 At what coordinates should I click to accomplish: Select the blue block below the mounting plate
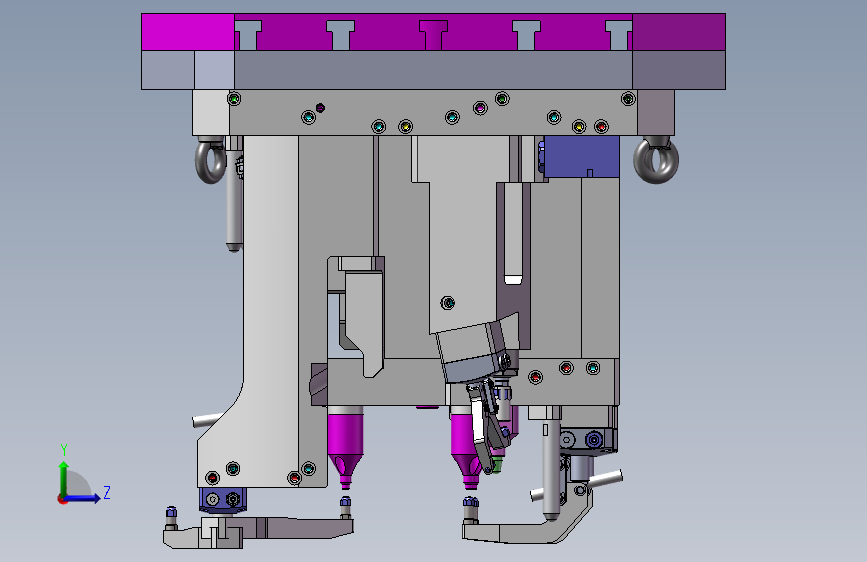(x=581, y=157)
